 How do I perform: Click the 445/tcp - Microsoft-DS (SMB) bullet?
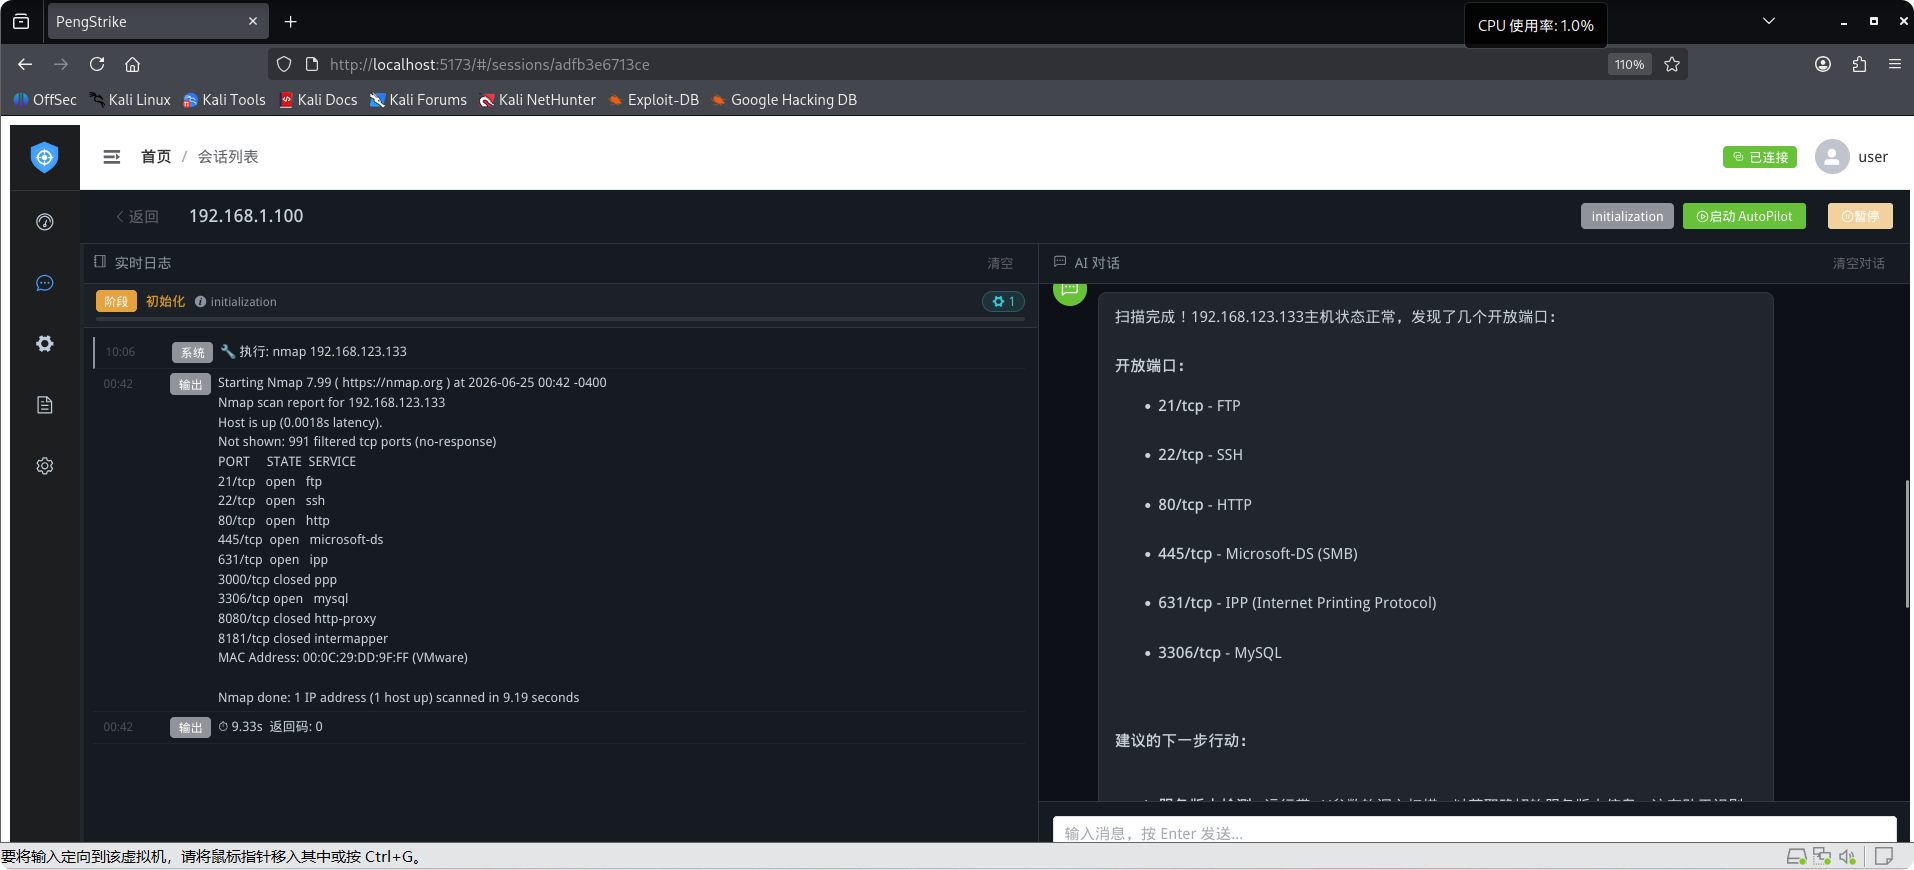click(x=1257, y=554)
